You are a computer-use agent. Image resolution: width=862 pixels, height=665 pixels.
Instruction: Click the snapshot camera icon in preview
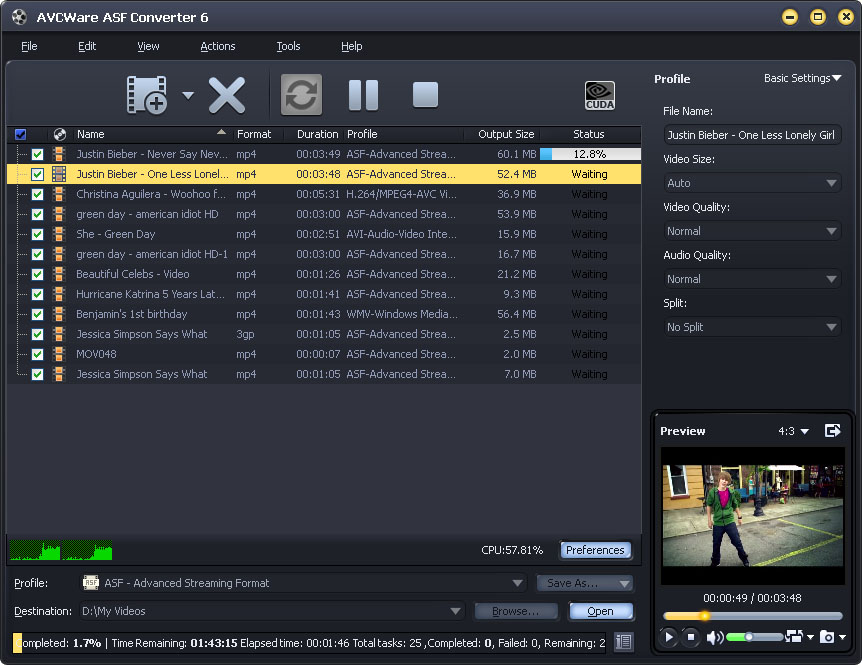click(x=828, y=637)
